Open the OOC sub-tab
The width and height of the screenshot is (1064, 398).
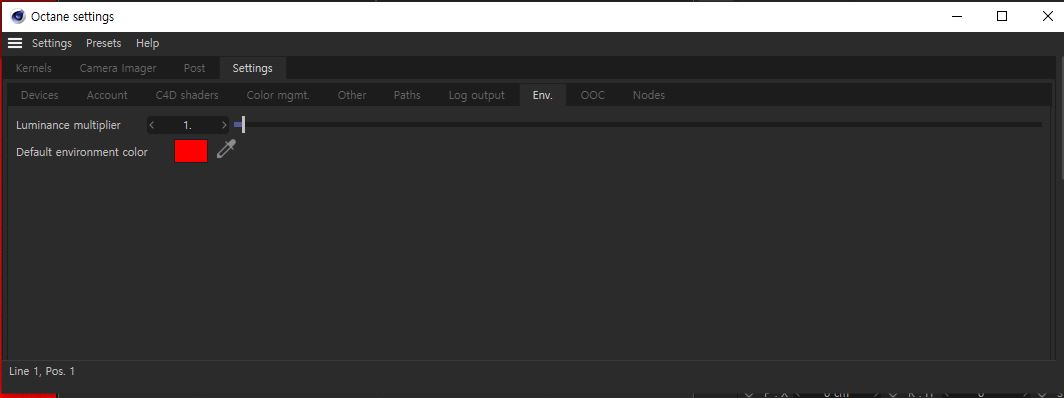click(x=592, y=95)
